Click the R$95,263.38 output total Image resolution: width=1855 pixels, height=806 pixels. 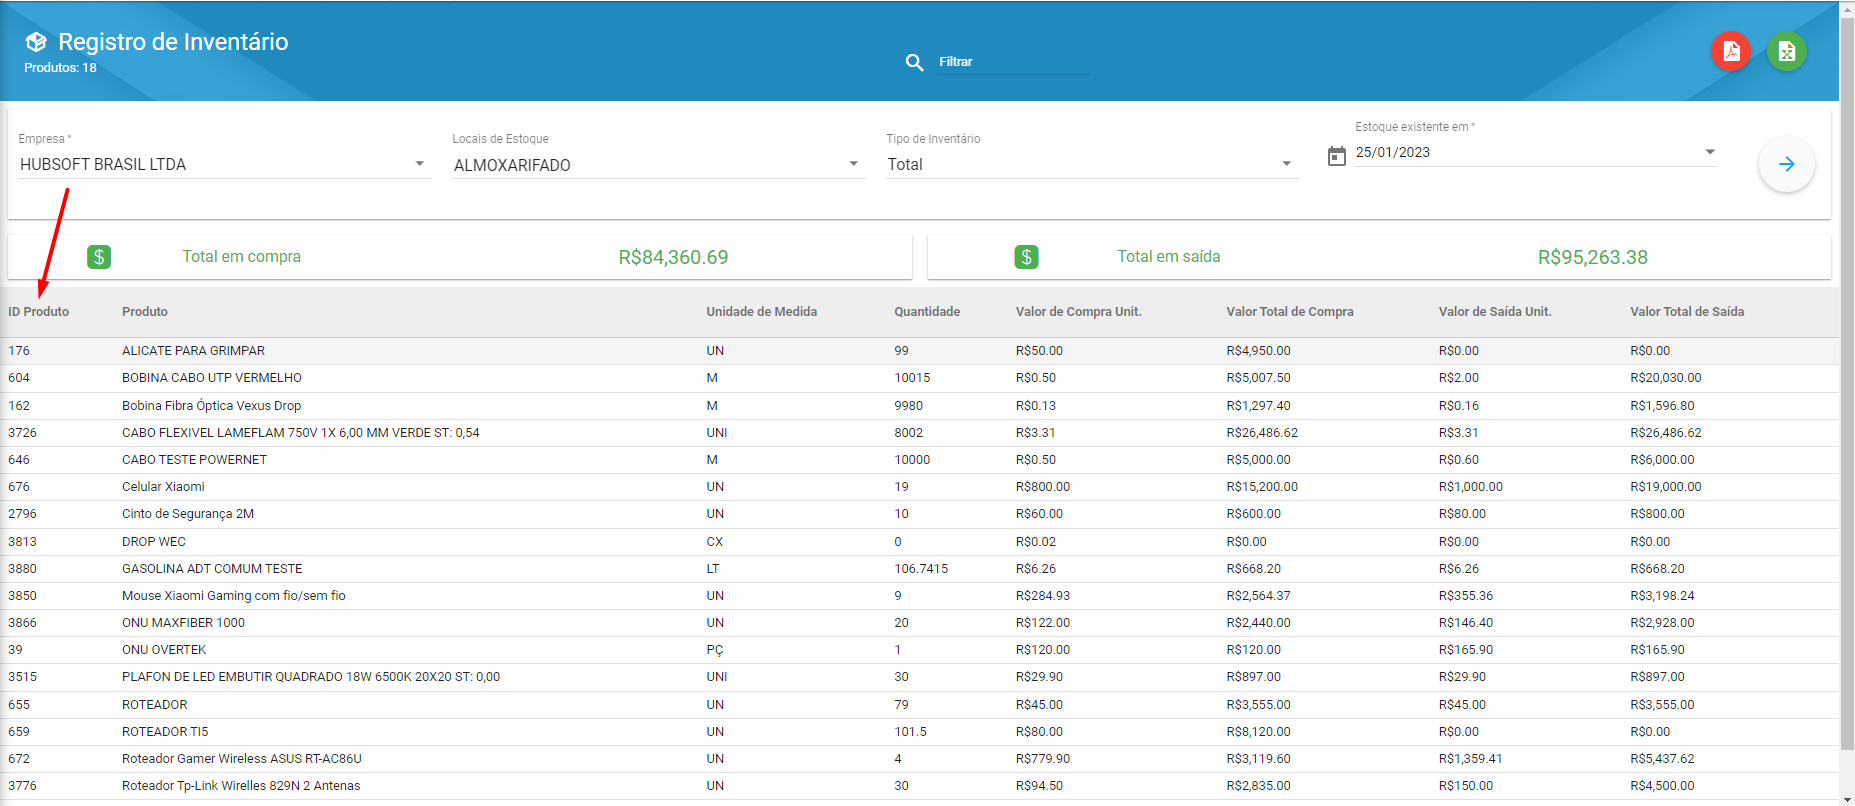[1593, 257]
